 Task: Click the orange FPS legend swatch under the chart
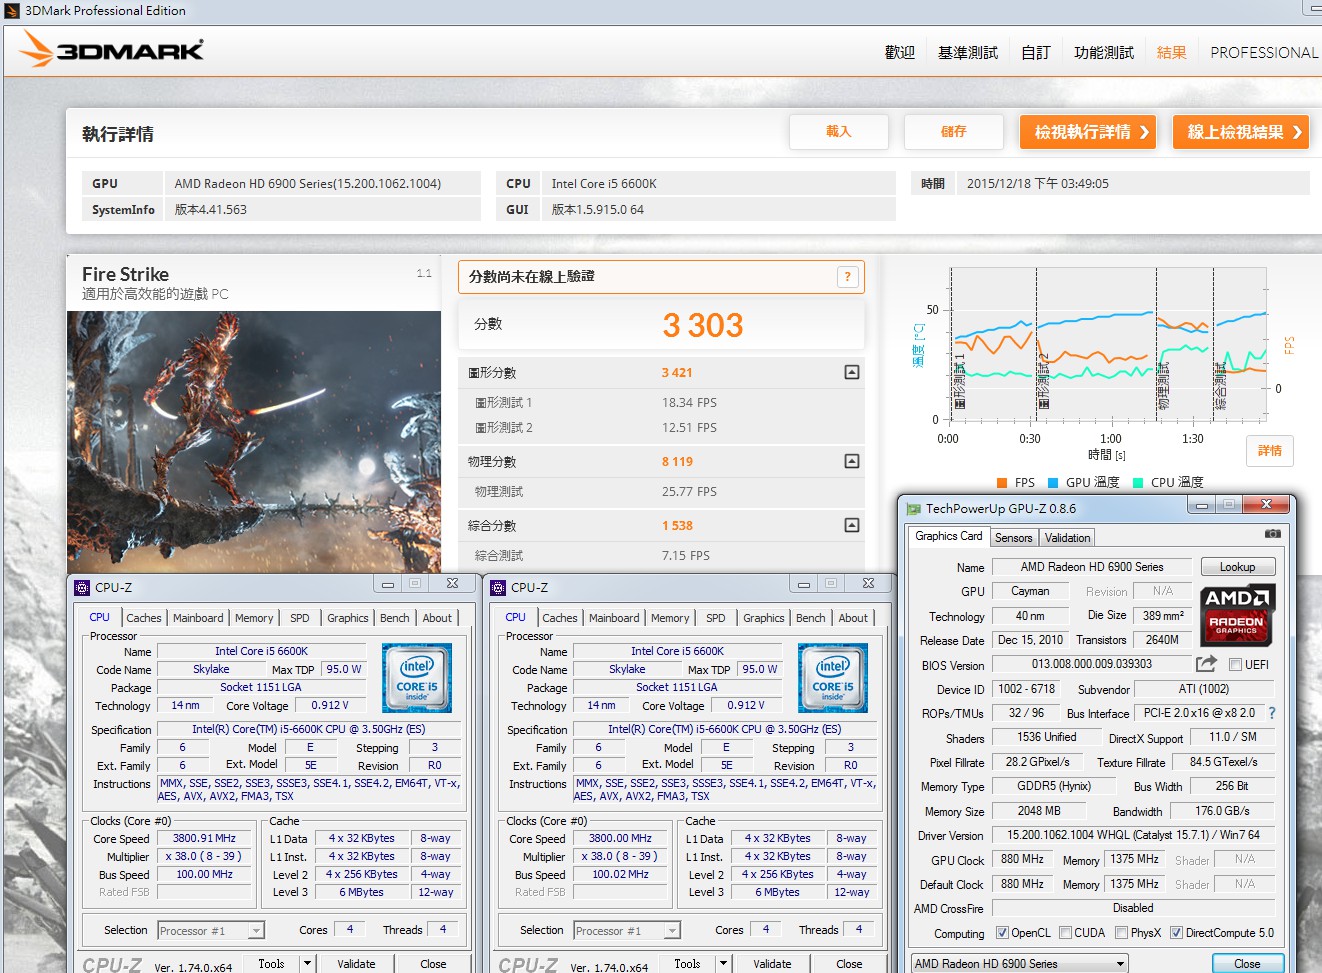coord(1002,483)
